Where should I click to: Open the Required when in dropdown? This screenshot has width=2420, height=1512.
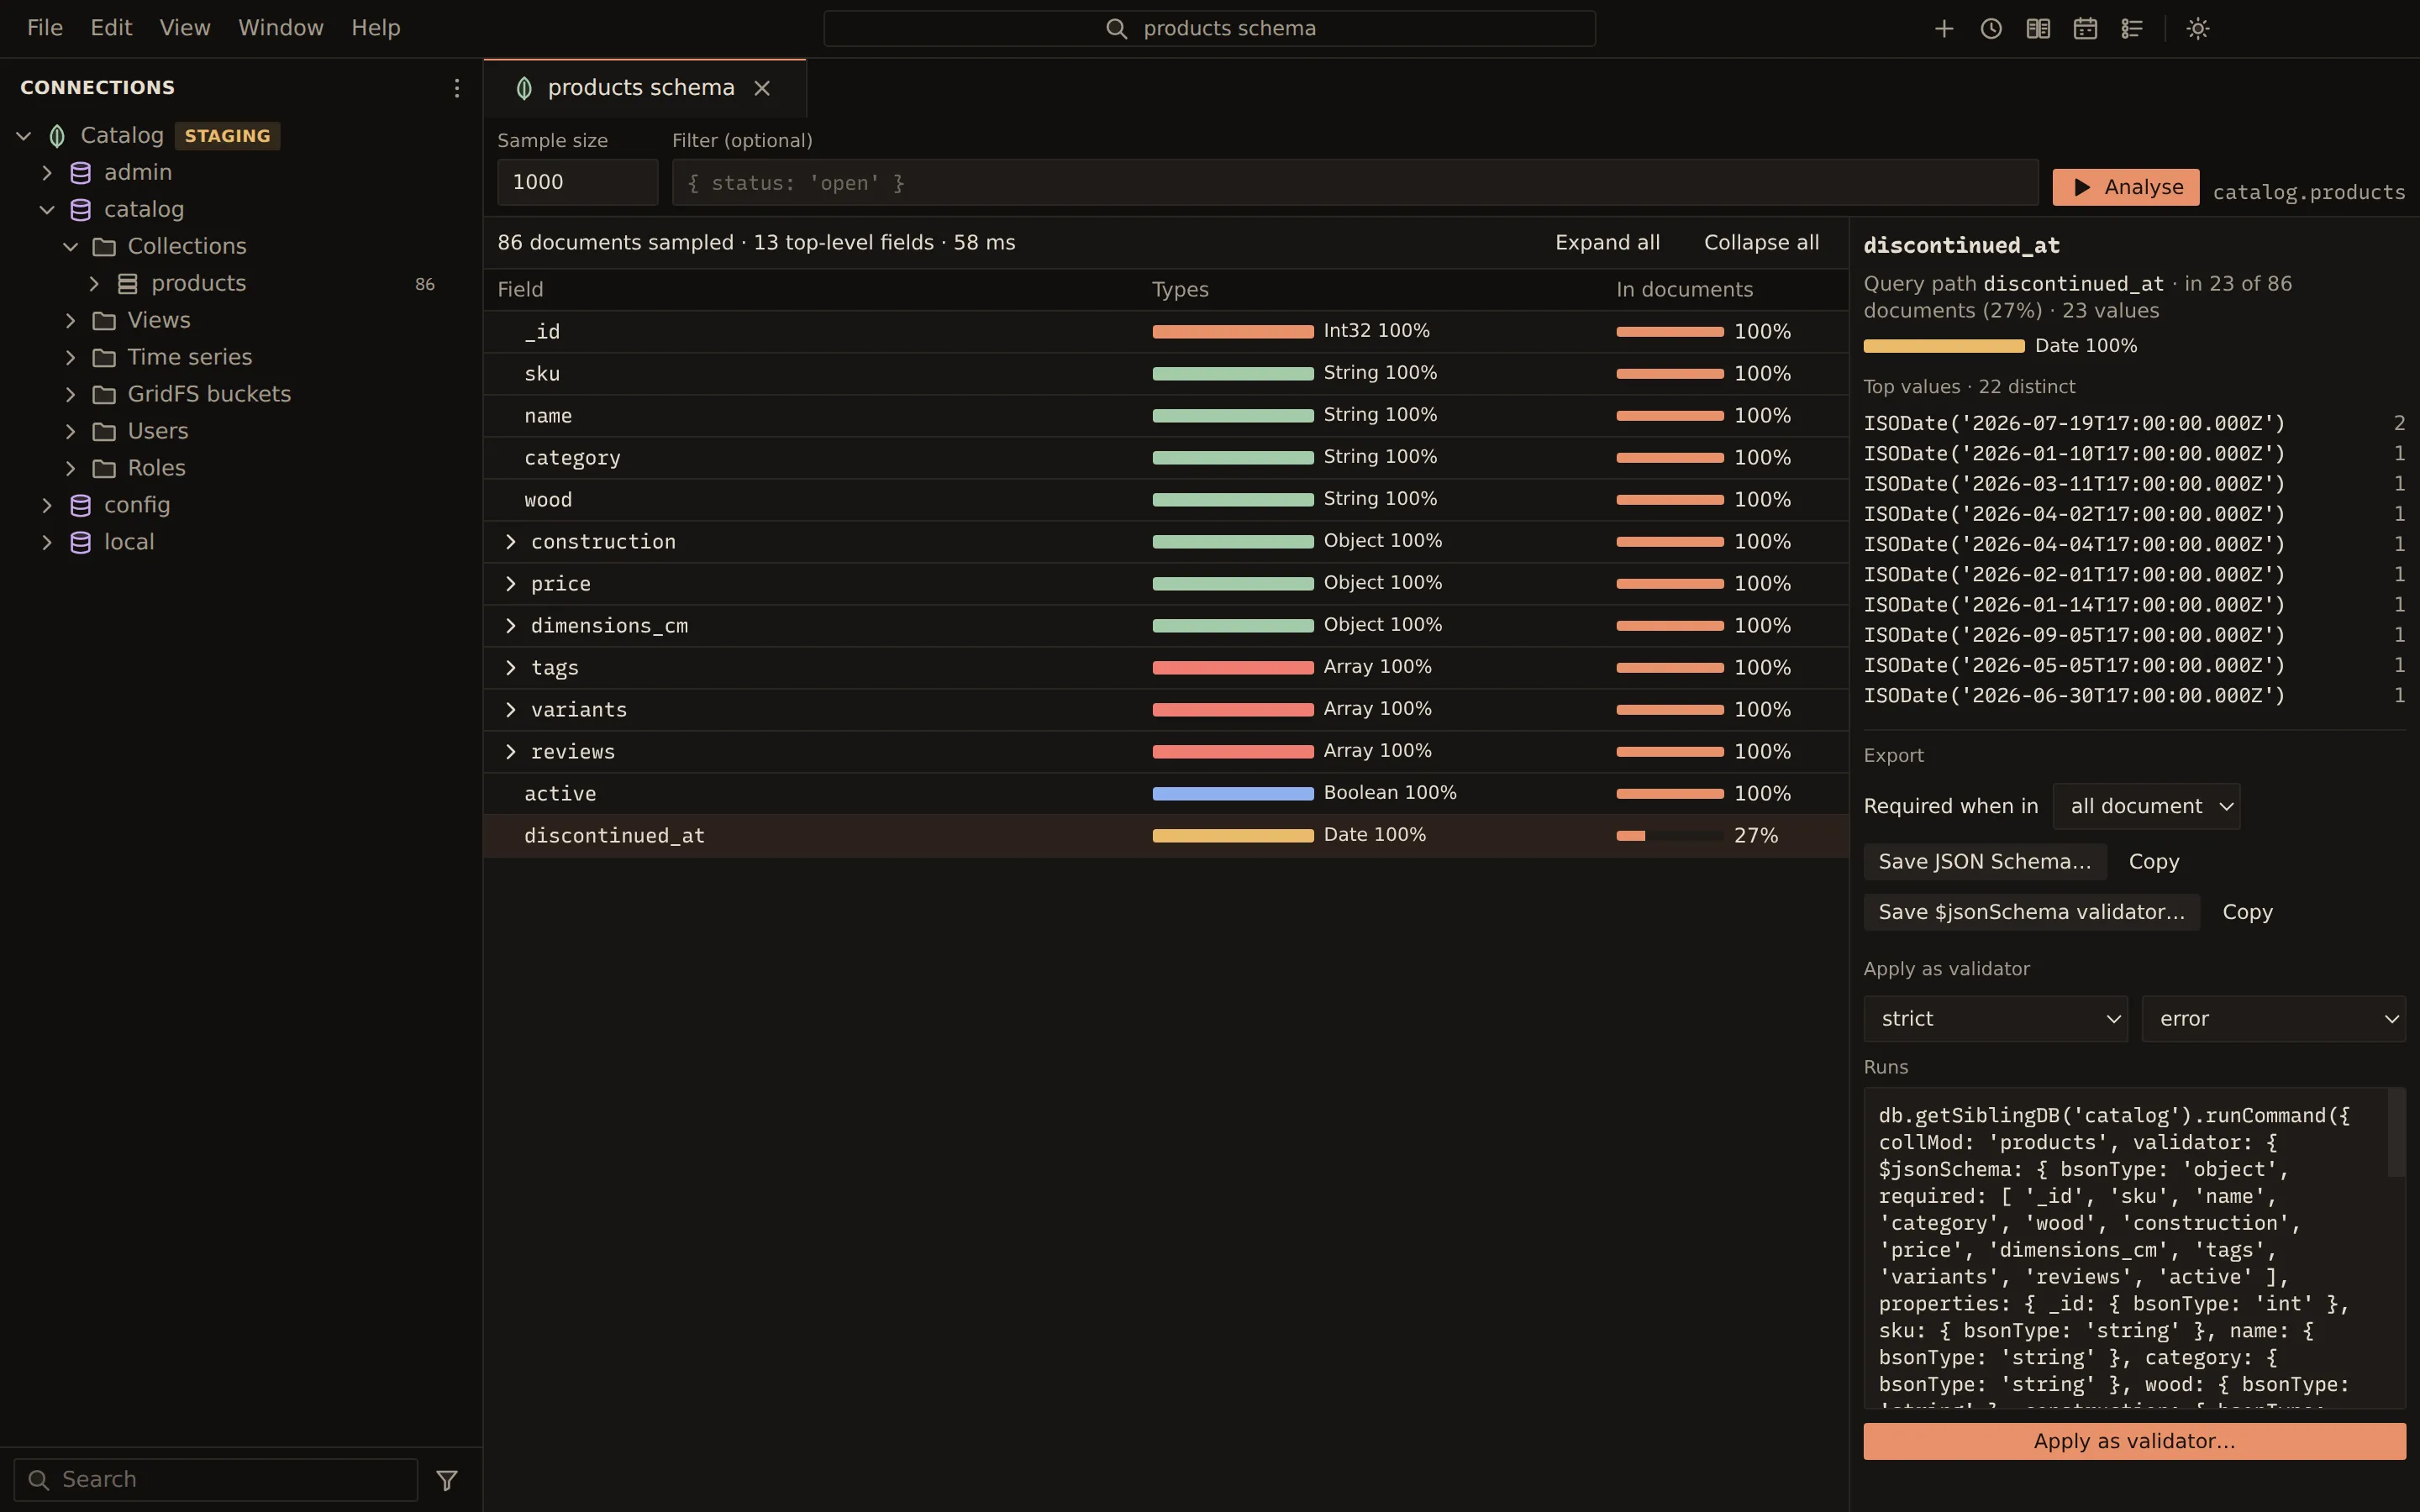pyautogui.click(x=2146, y=806)
